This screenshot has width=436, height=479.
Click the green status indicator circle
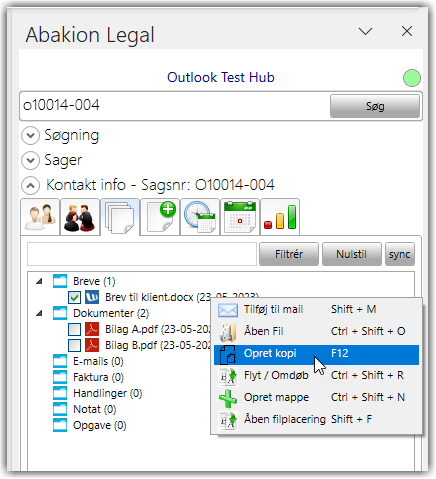[x=412, y=78]
